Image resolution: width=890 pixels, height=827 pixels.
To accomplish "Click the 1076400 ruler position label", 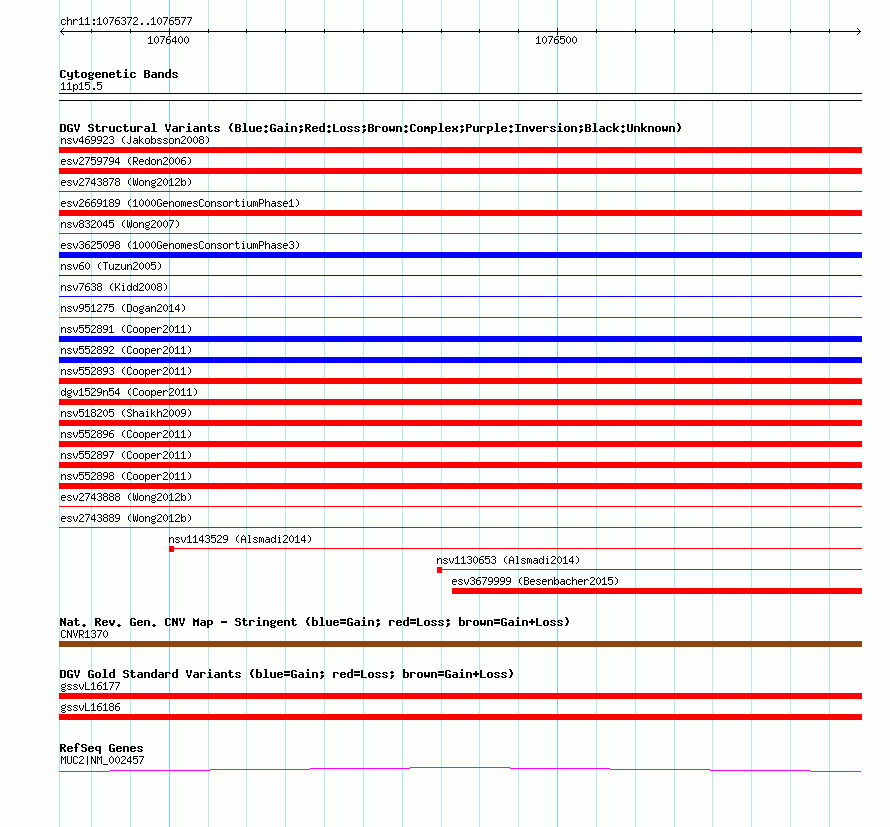I will pos(168,40).
